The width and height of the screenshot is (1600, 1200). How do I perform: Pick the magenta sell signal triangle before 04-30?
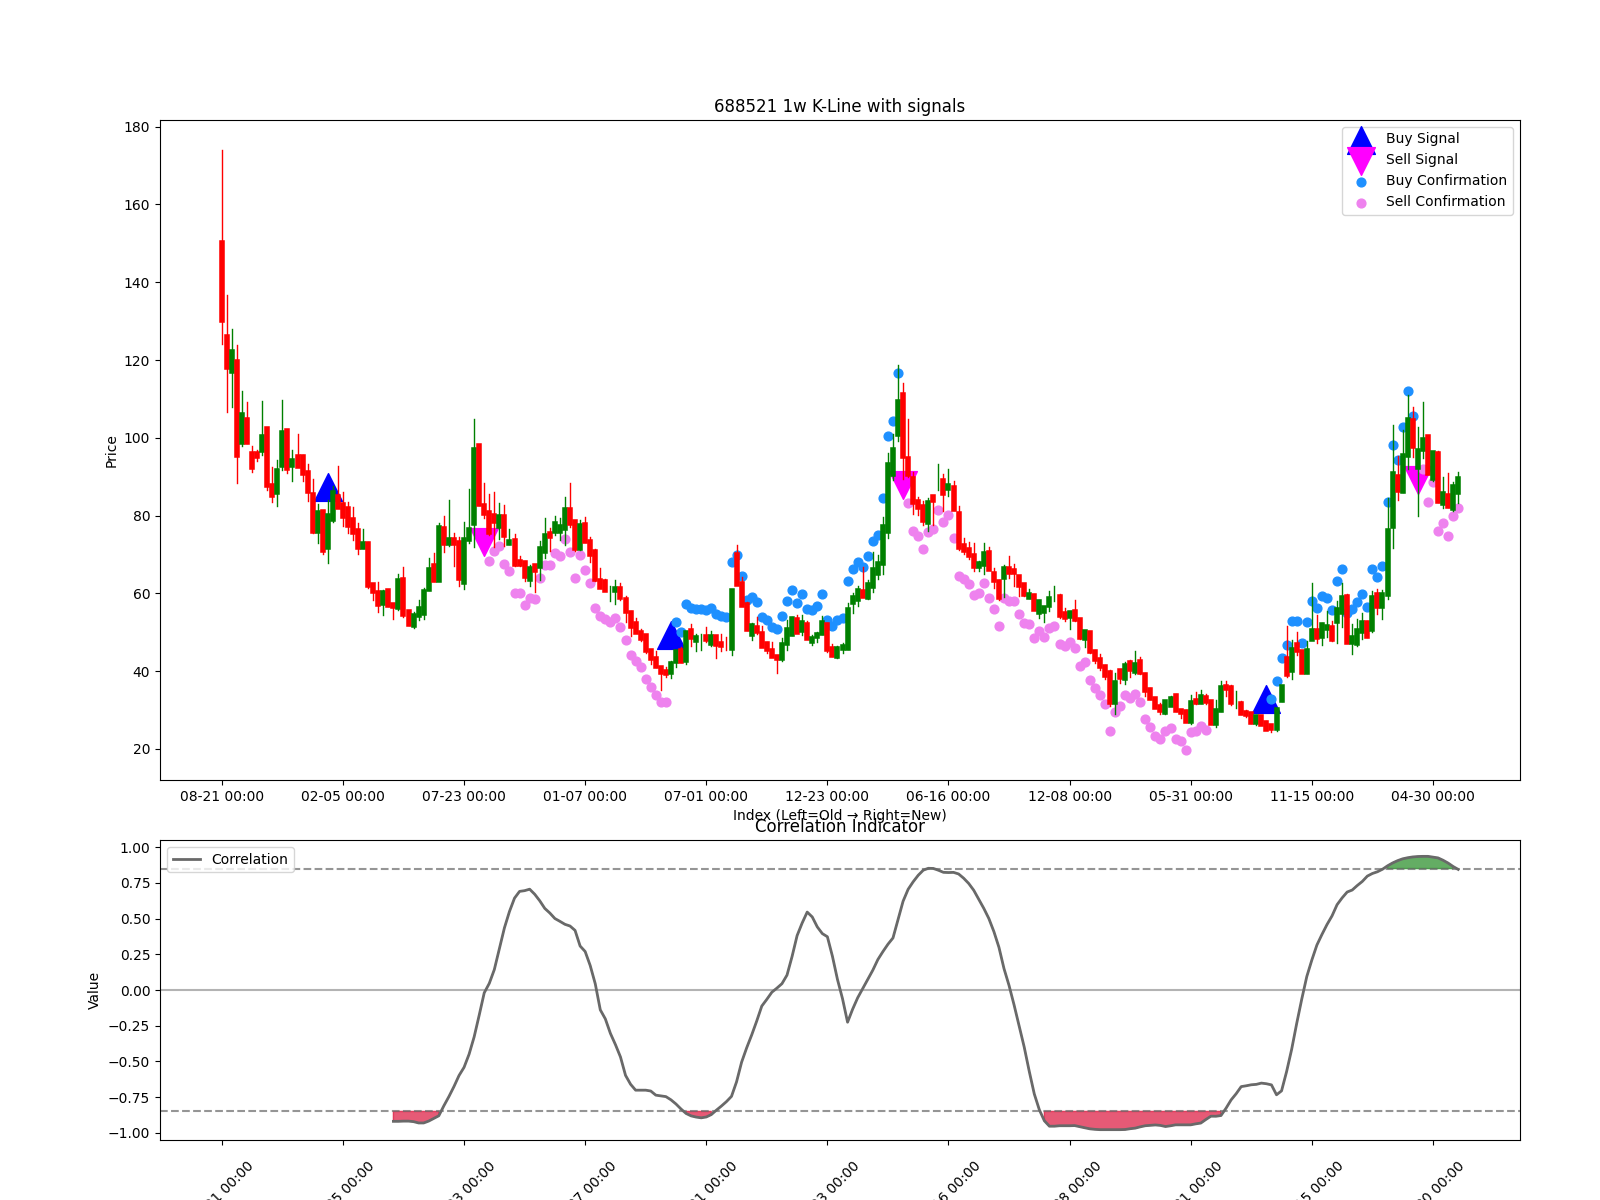(1418, 480)
